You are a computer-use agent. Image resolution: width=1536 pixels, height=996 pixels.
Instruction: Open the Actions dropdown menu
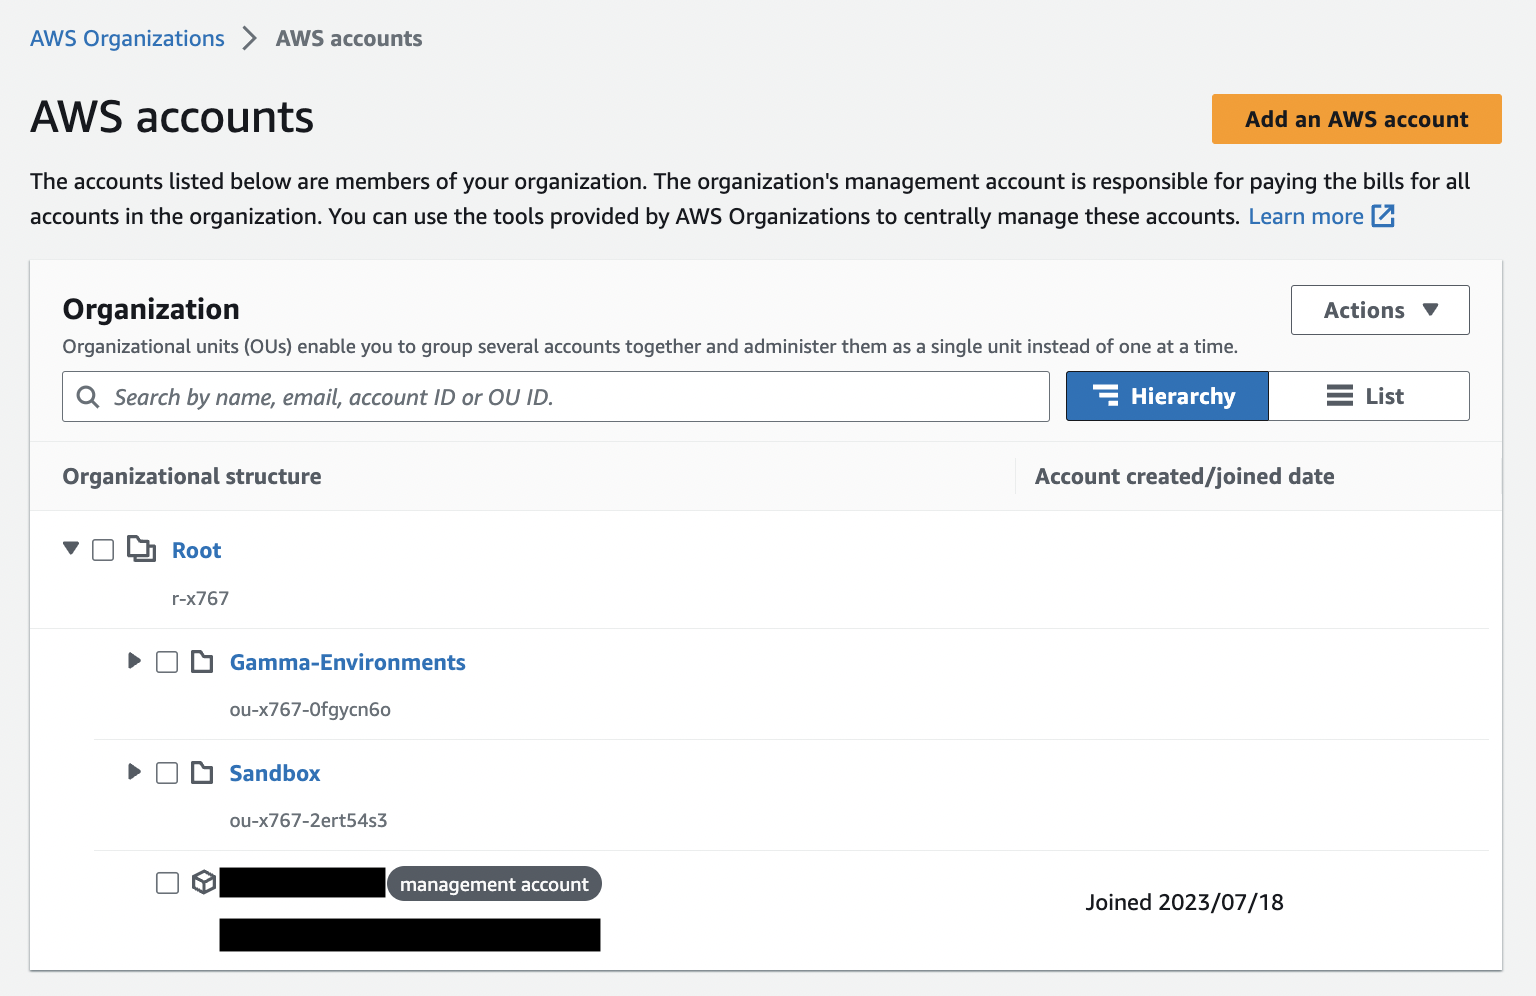pyautogui.click(x=1379, y=310)
